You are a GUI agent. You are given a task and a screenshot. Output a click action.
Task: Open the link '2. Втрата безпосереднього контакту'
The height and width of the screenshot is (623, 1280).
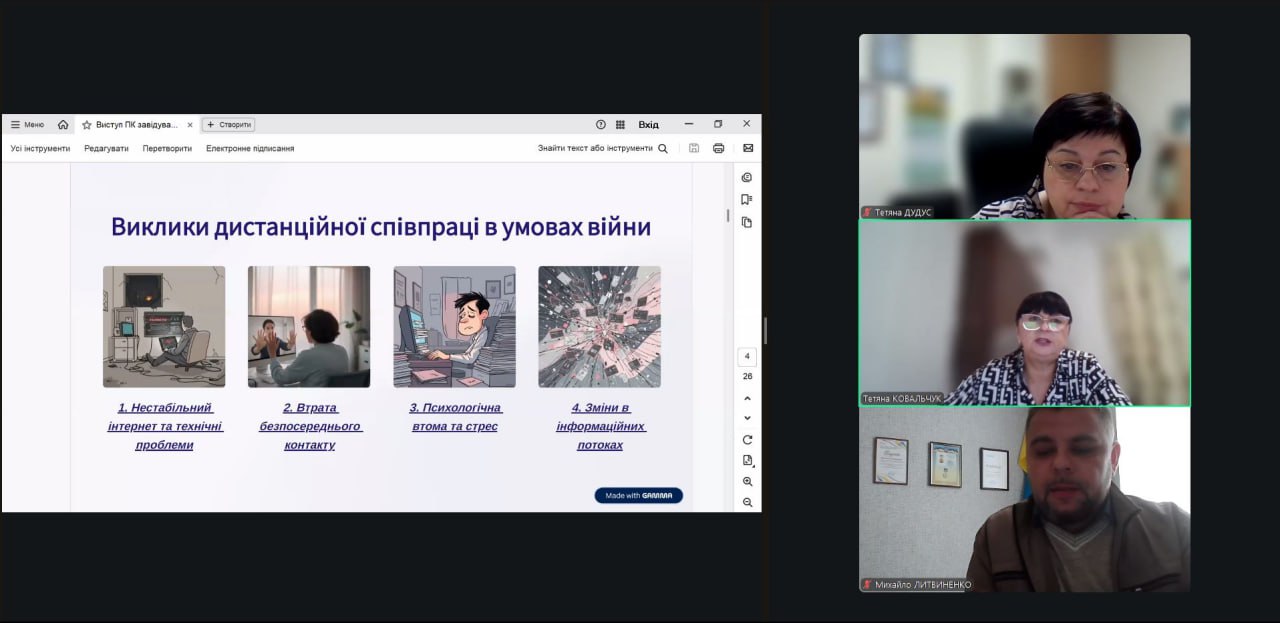point(310,426)
